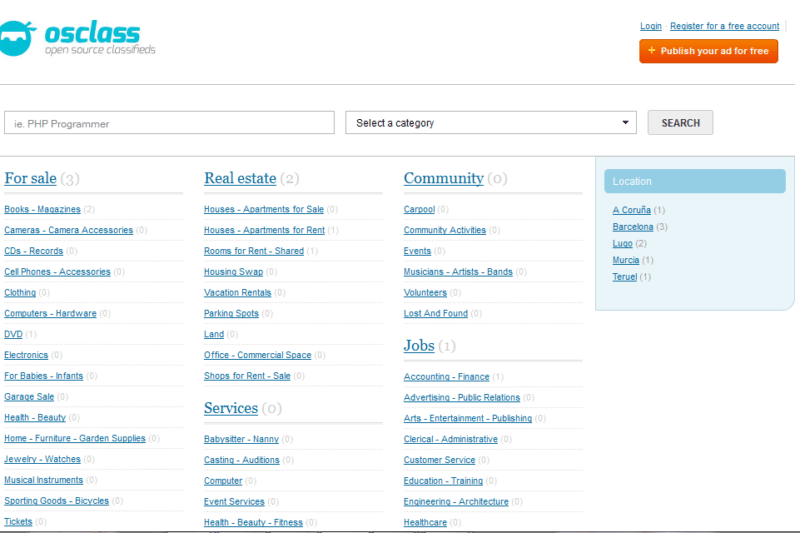Image resolution: width=800 pixels, height=533 pixels.
Task: Click the SEARCH button
Action: click(680, 123)
